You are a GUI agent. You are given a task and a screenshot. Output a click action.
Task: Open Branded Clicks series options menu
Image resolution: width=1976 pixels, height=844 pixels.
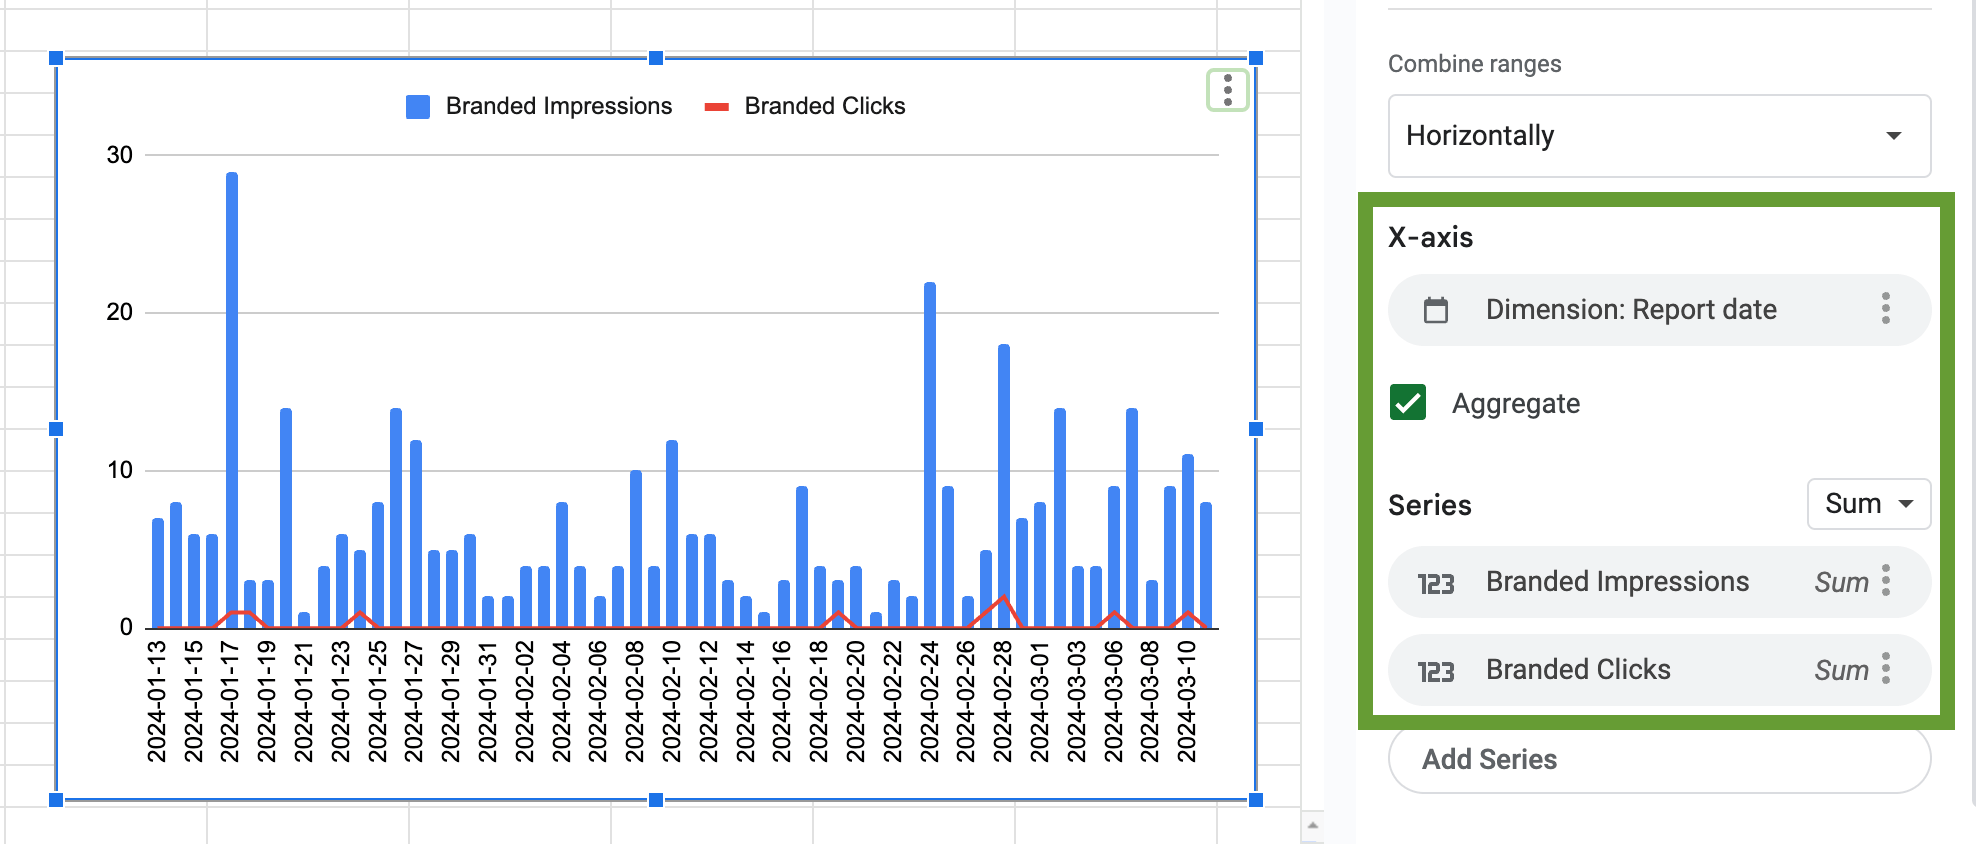tap(1886, 669)
